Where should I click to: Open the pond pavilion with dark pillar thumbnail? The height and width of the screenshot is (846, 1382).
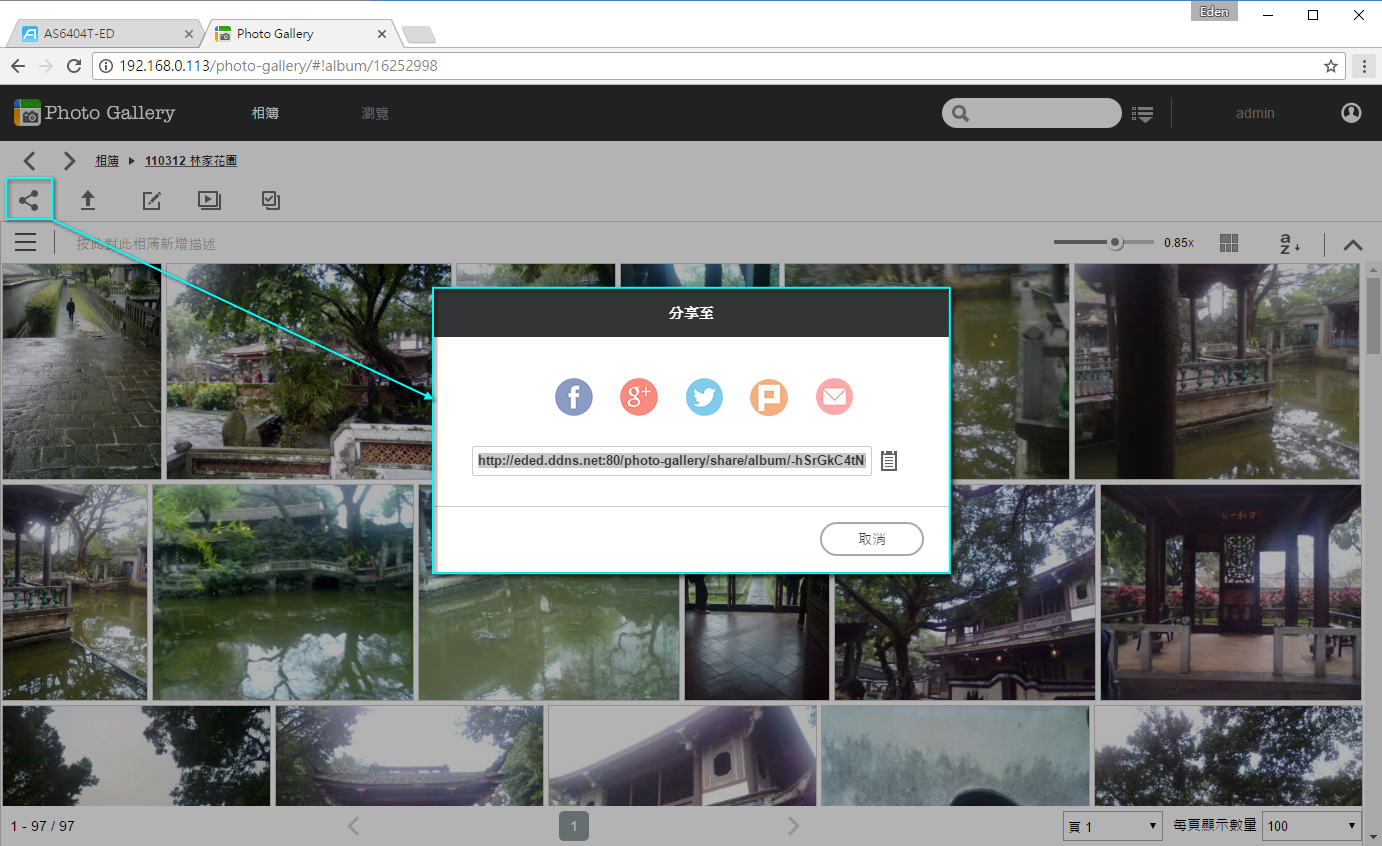click(1217, 371)
